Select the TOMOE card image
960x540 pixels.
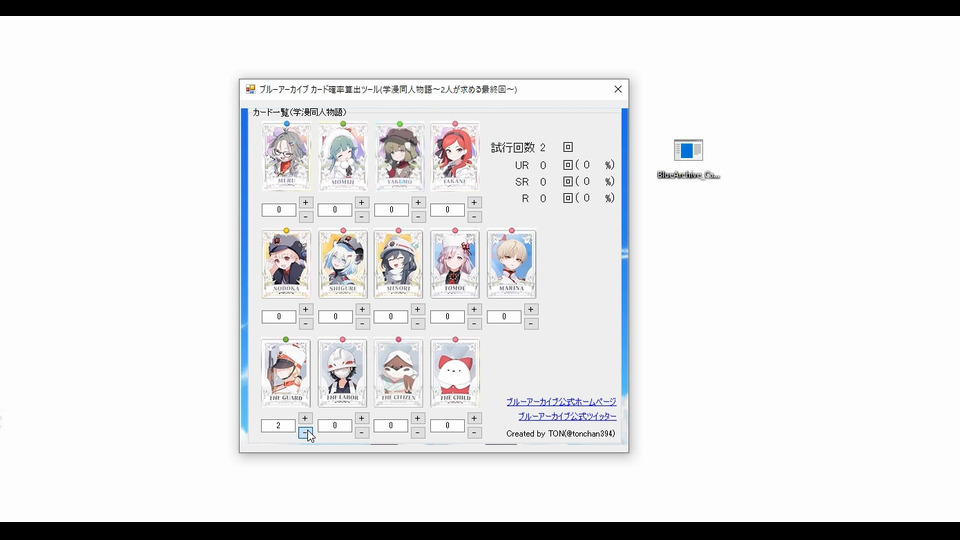[x=455, y=264]
